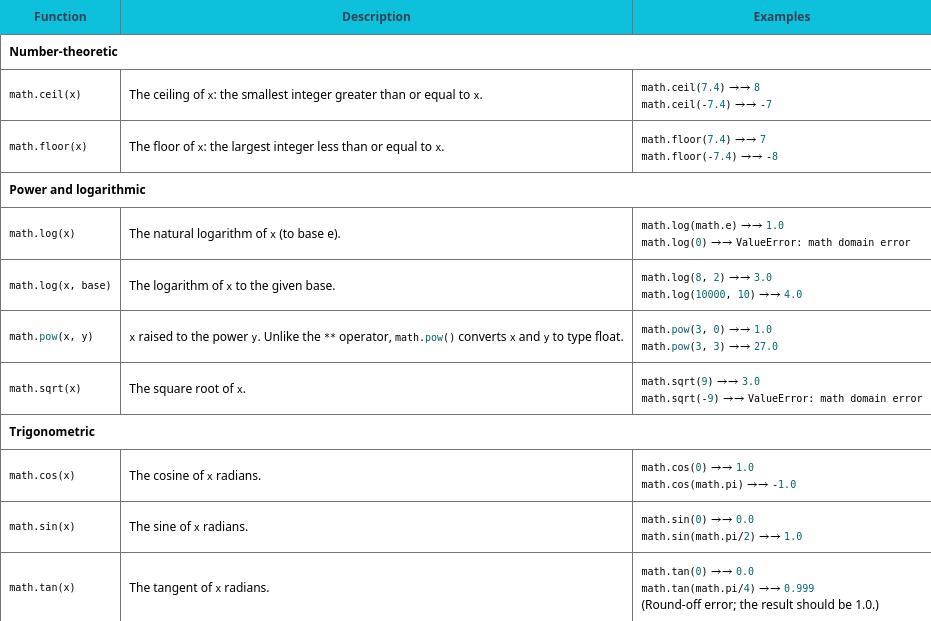Click the math.floor(x) function name
The width and height of the screenshot is (931, 621).
click(48, 147)
